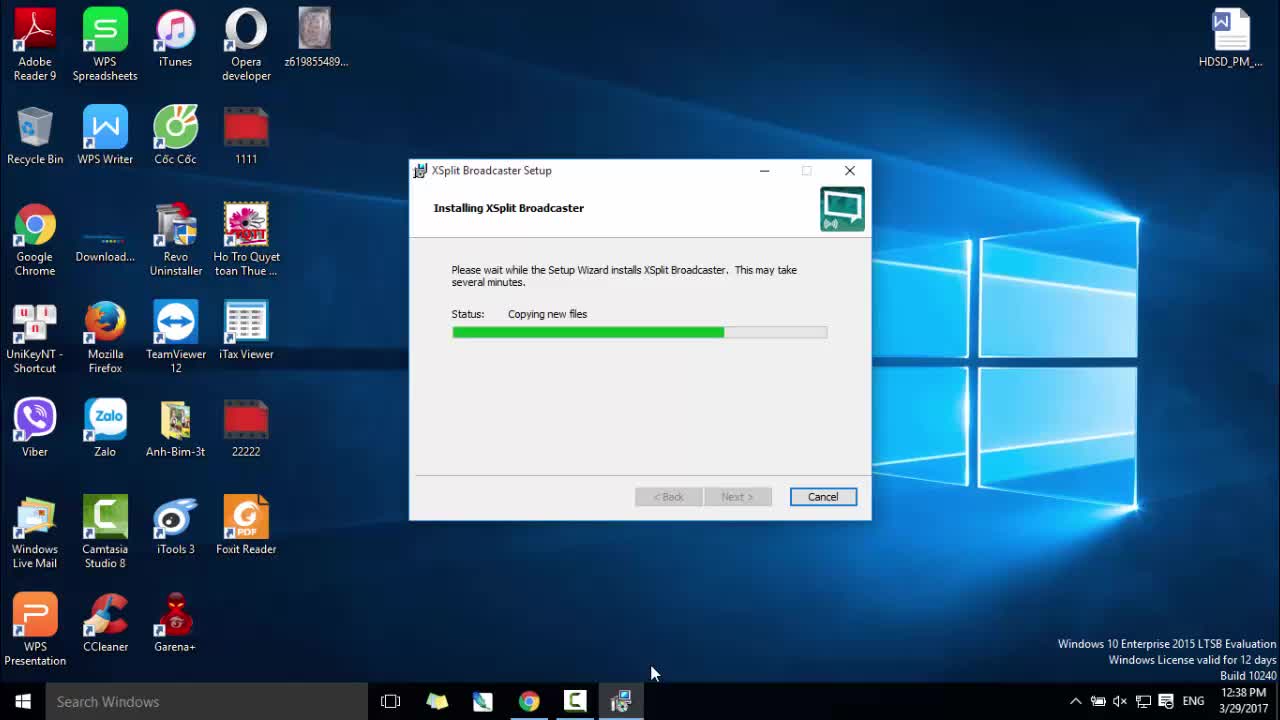This screenshot has width=1280, height=720.
Task: Show hidden system tray icons
Action: pos(1075,702)
